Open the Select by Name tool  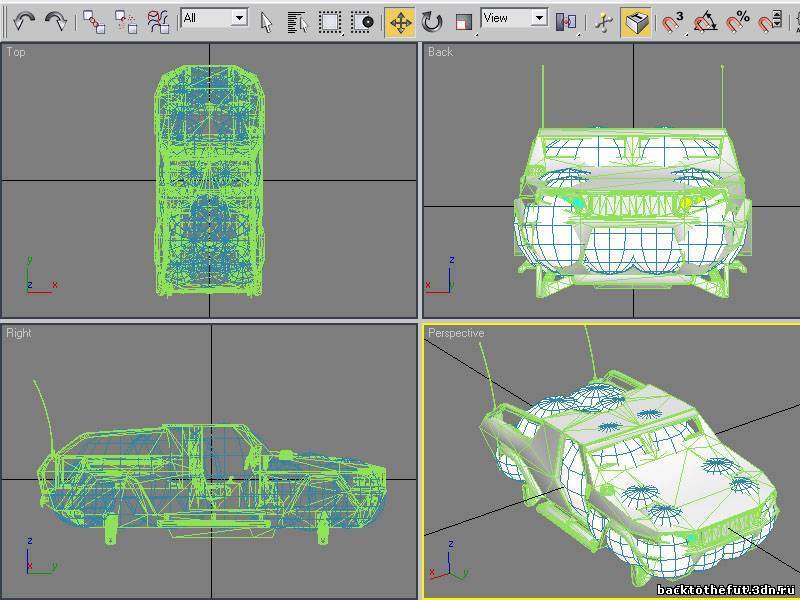(298, 22)
